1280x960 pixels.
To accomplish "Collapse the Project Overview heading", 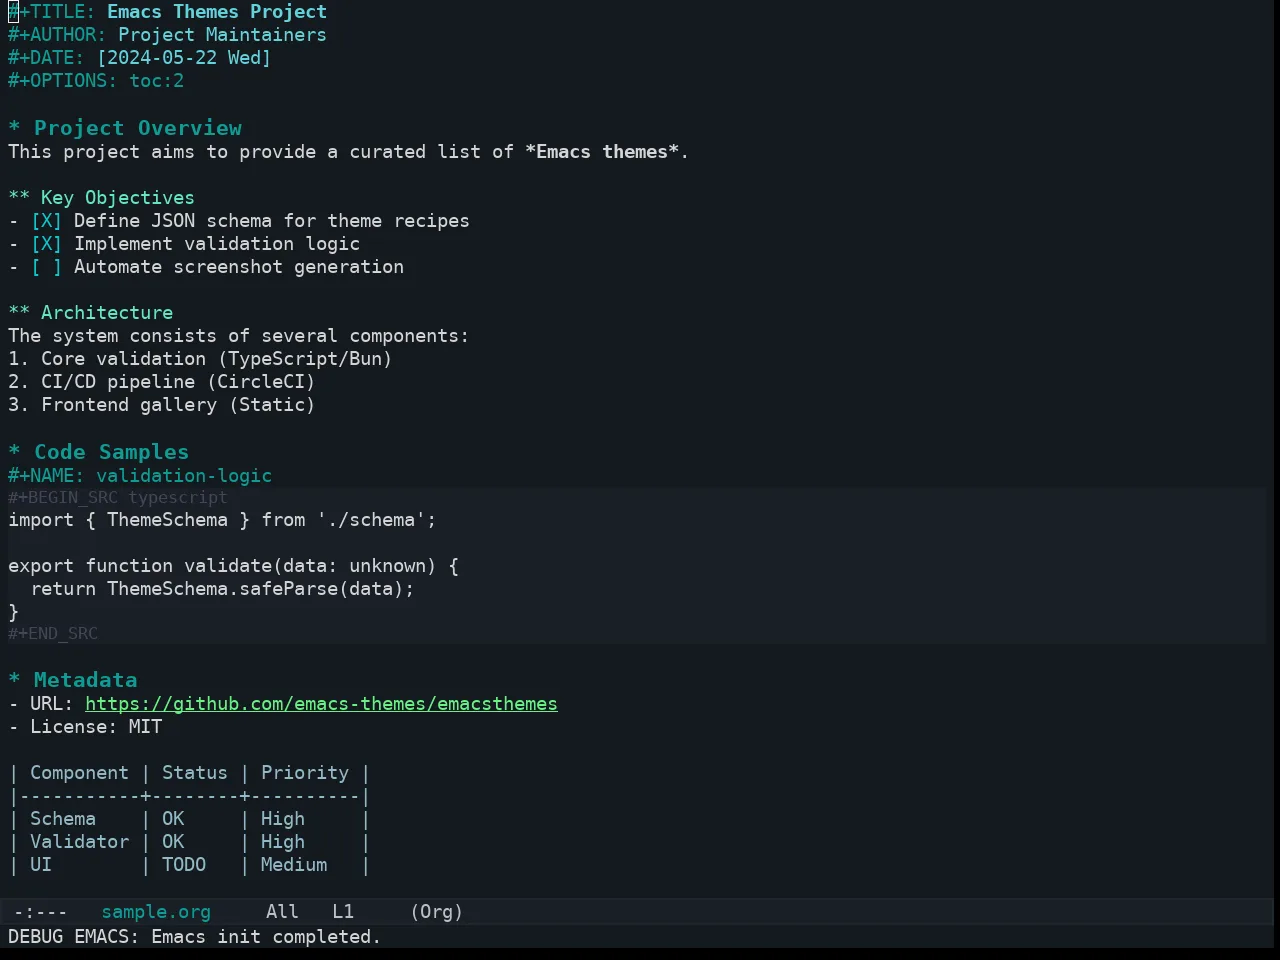I will 125,128.
